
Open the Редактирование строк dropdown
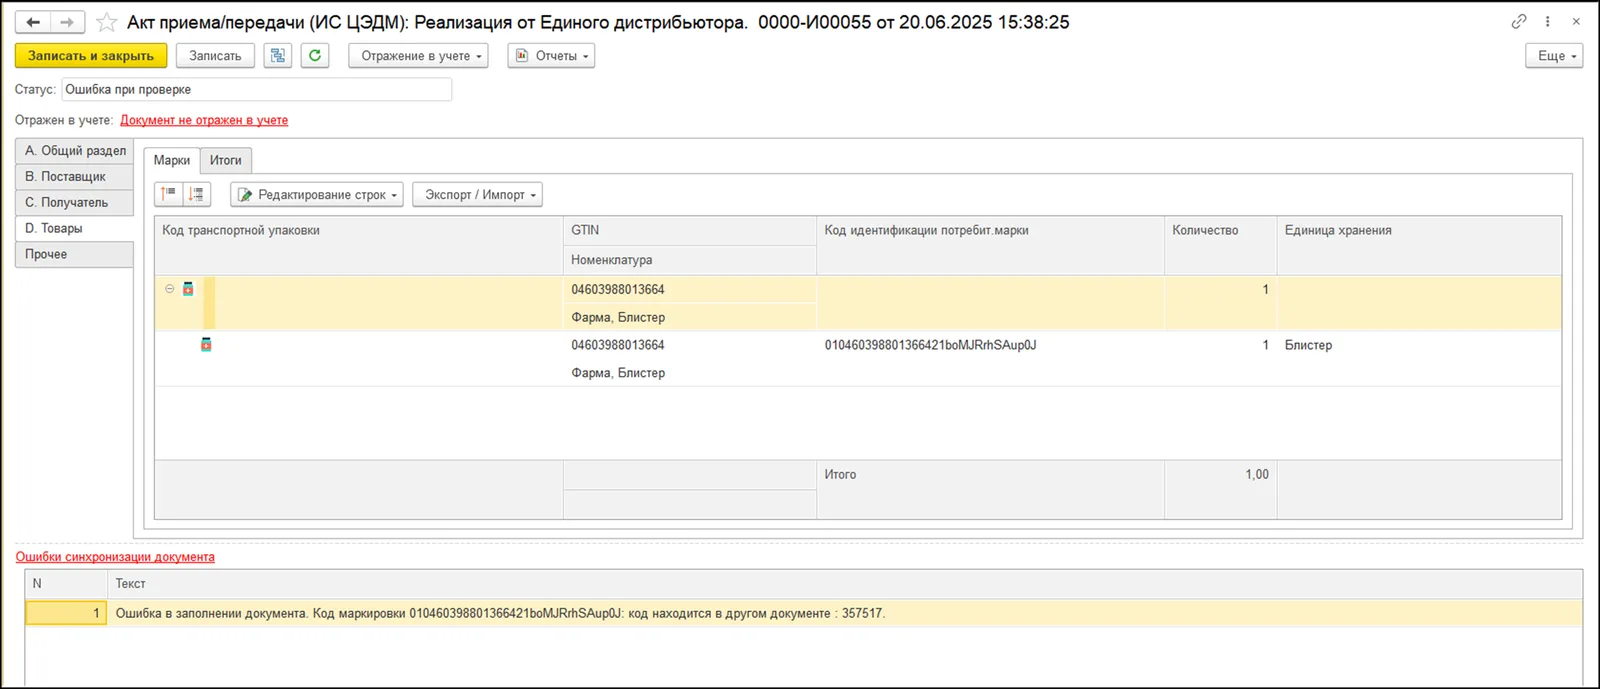pyautogui.click(x=317, y=194)
